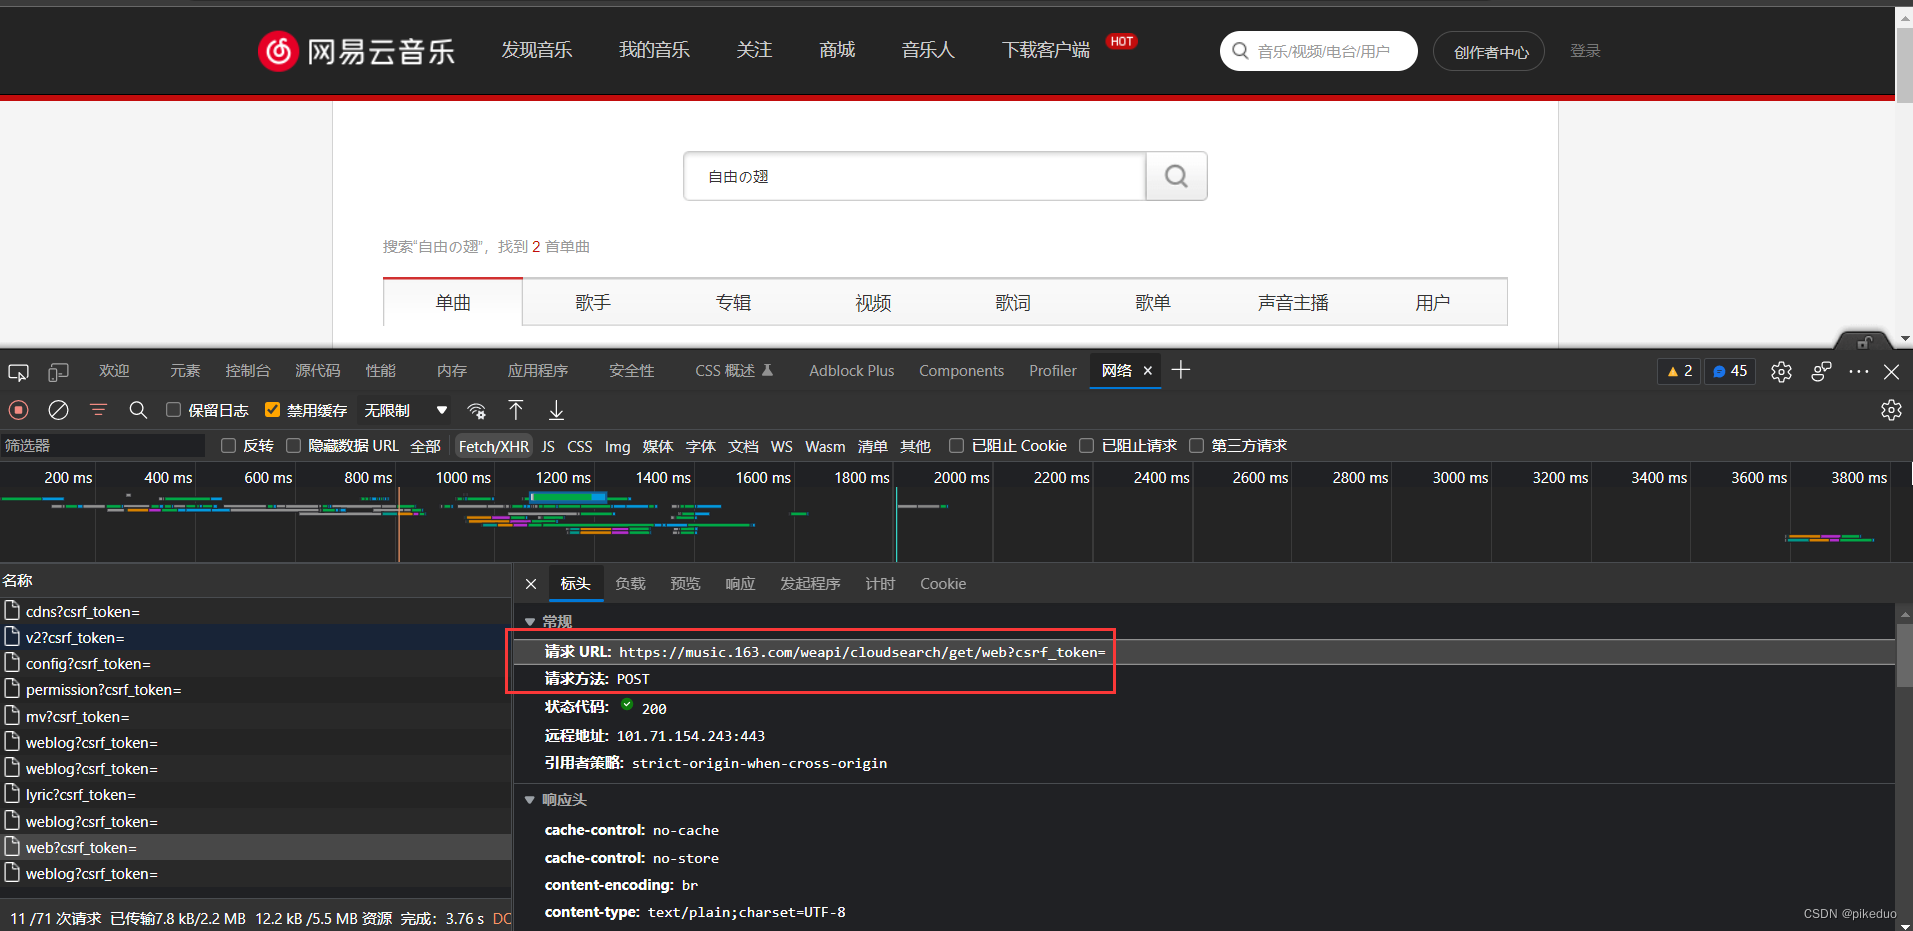
Task: Switch to the 控制台 tab
Action: click(x=248, y=371)
